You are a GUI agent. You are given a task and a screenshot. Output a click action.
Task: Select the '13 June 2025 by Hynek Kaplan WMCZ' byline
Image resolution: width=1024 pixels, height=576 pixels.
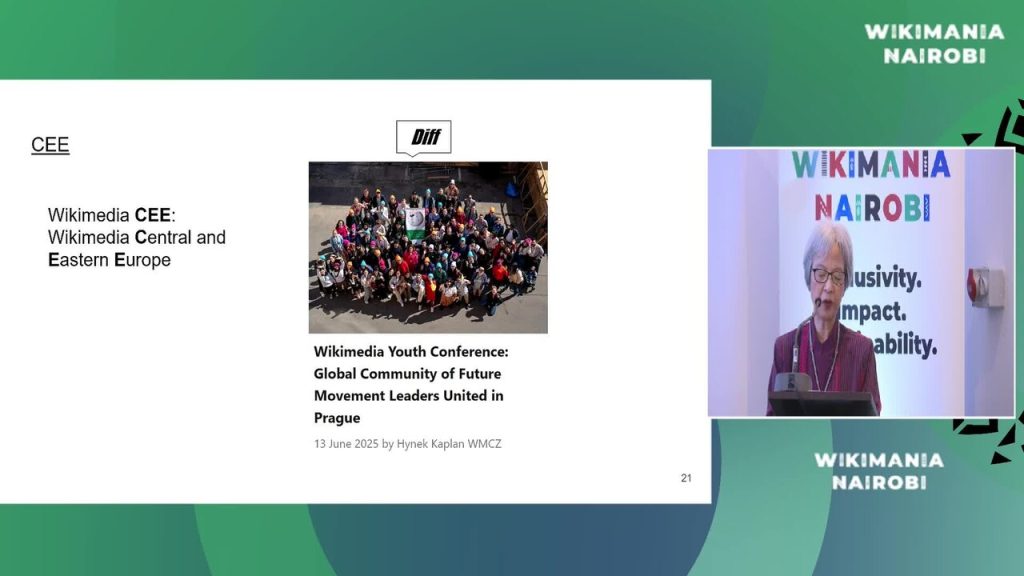click(408, 443)
